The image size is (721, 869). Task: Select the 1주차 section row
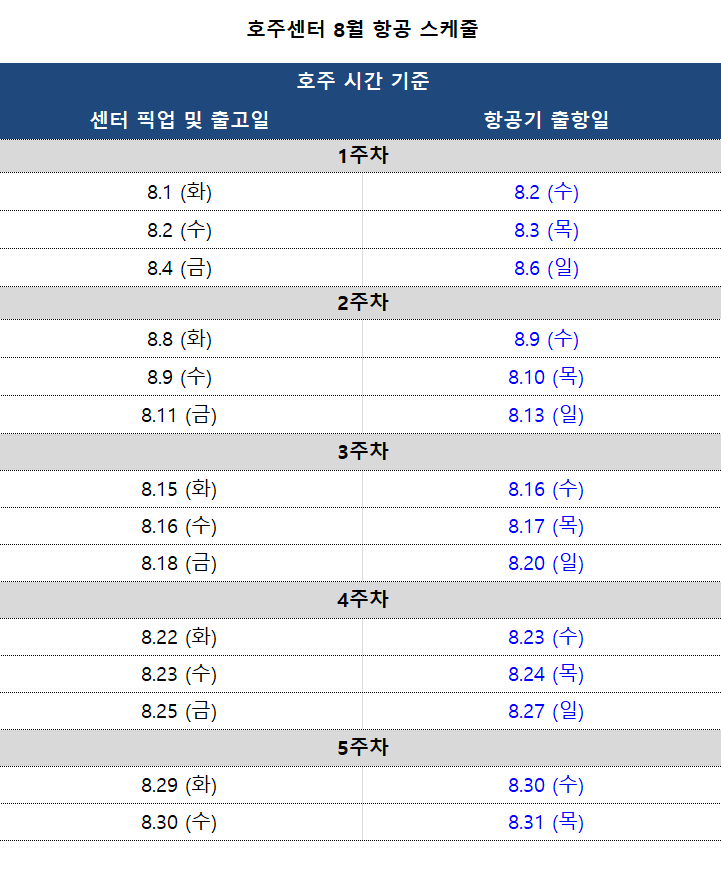(x=360, y=156)
